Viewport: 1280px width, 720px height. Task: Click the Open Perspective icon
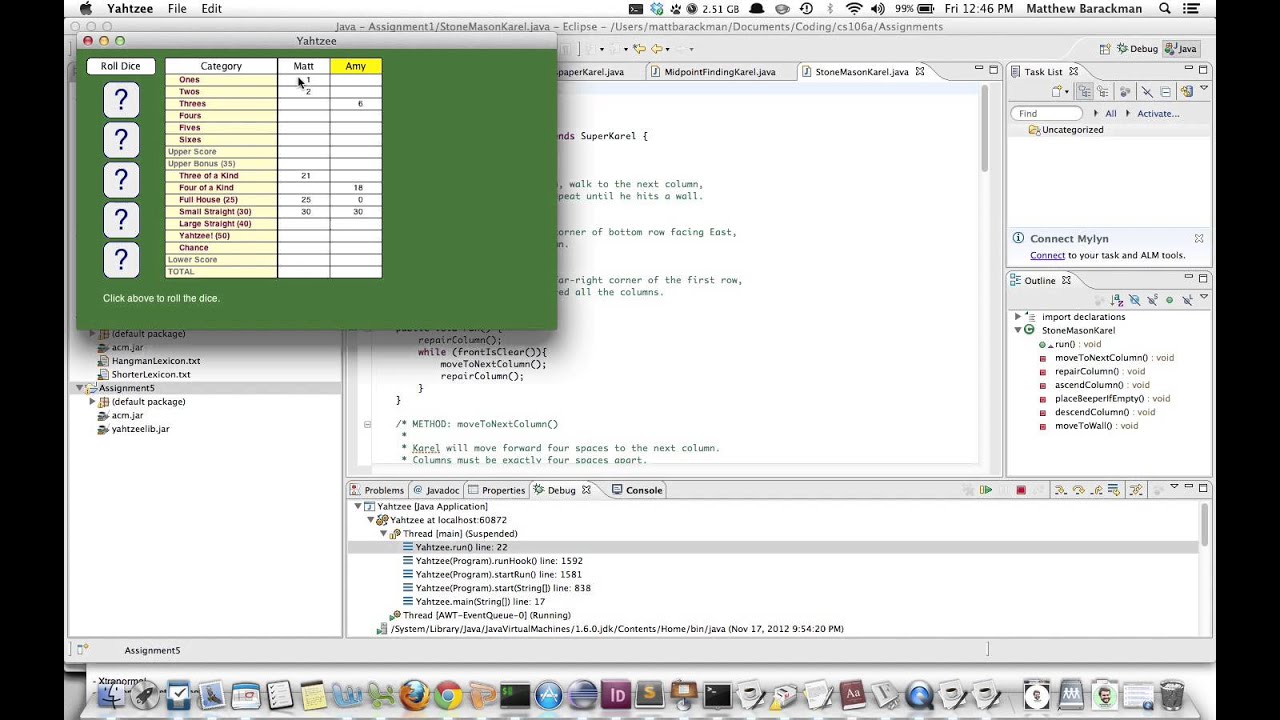pyautogui.click(x=1104, y=48)
